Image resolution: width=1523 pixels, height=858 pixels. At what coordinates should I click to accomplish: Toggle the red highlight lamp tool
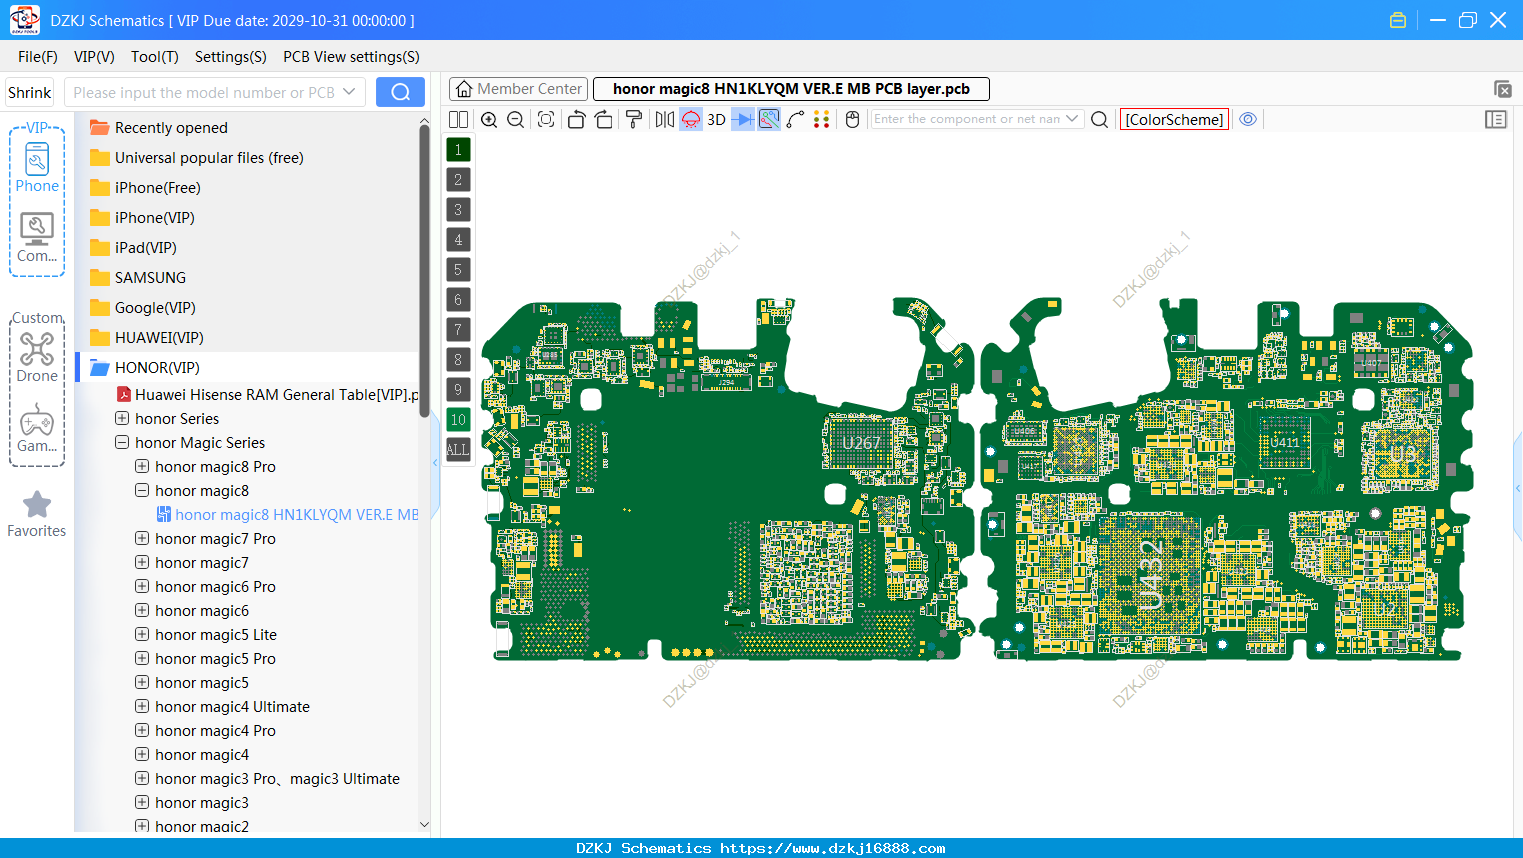(x=691, y=119)
